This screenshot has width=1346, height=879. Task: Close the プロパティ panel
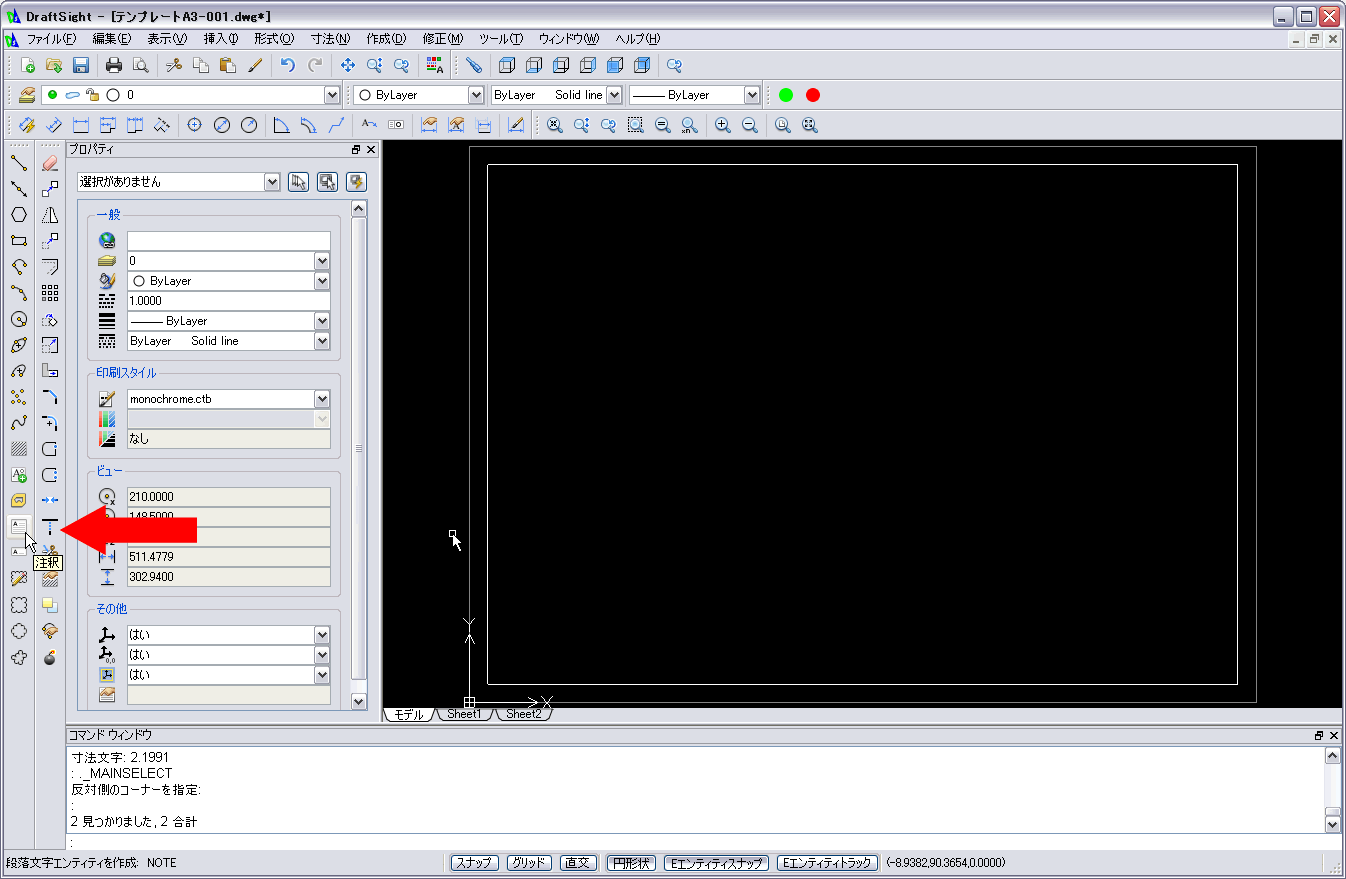371,149
